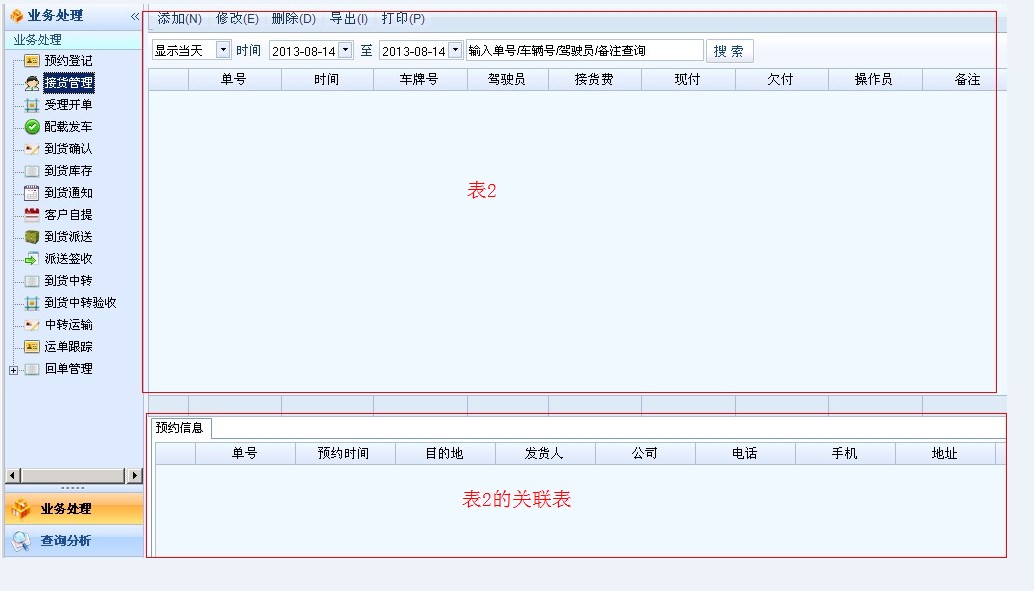Click the 车牌号 column header
1034x591 pixels.
click(420, 79)
